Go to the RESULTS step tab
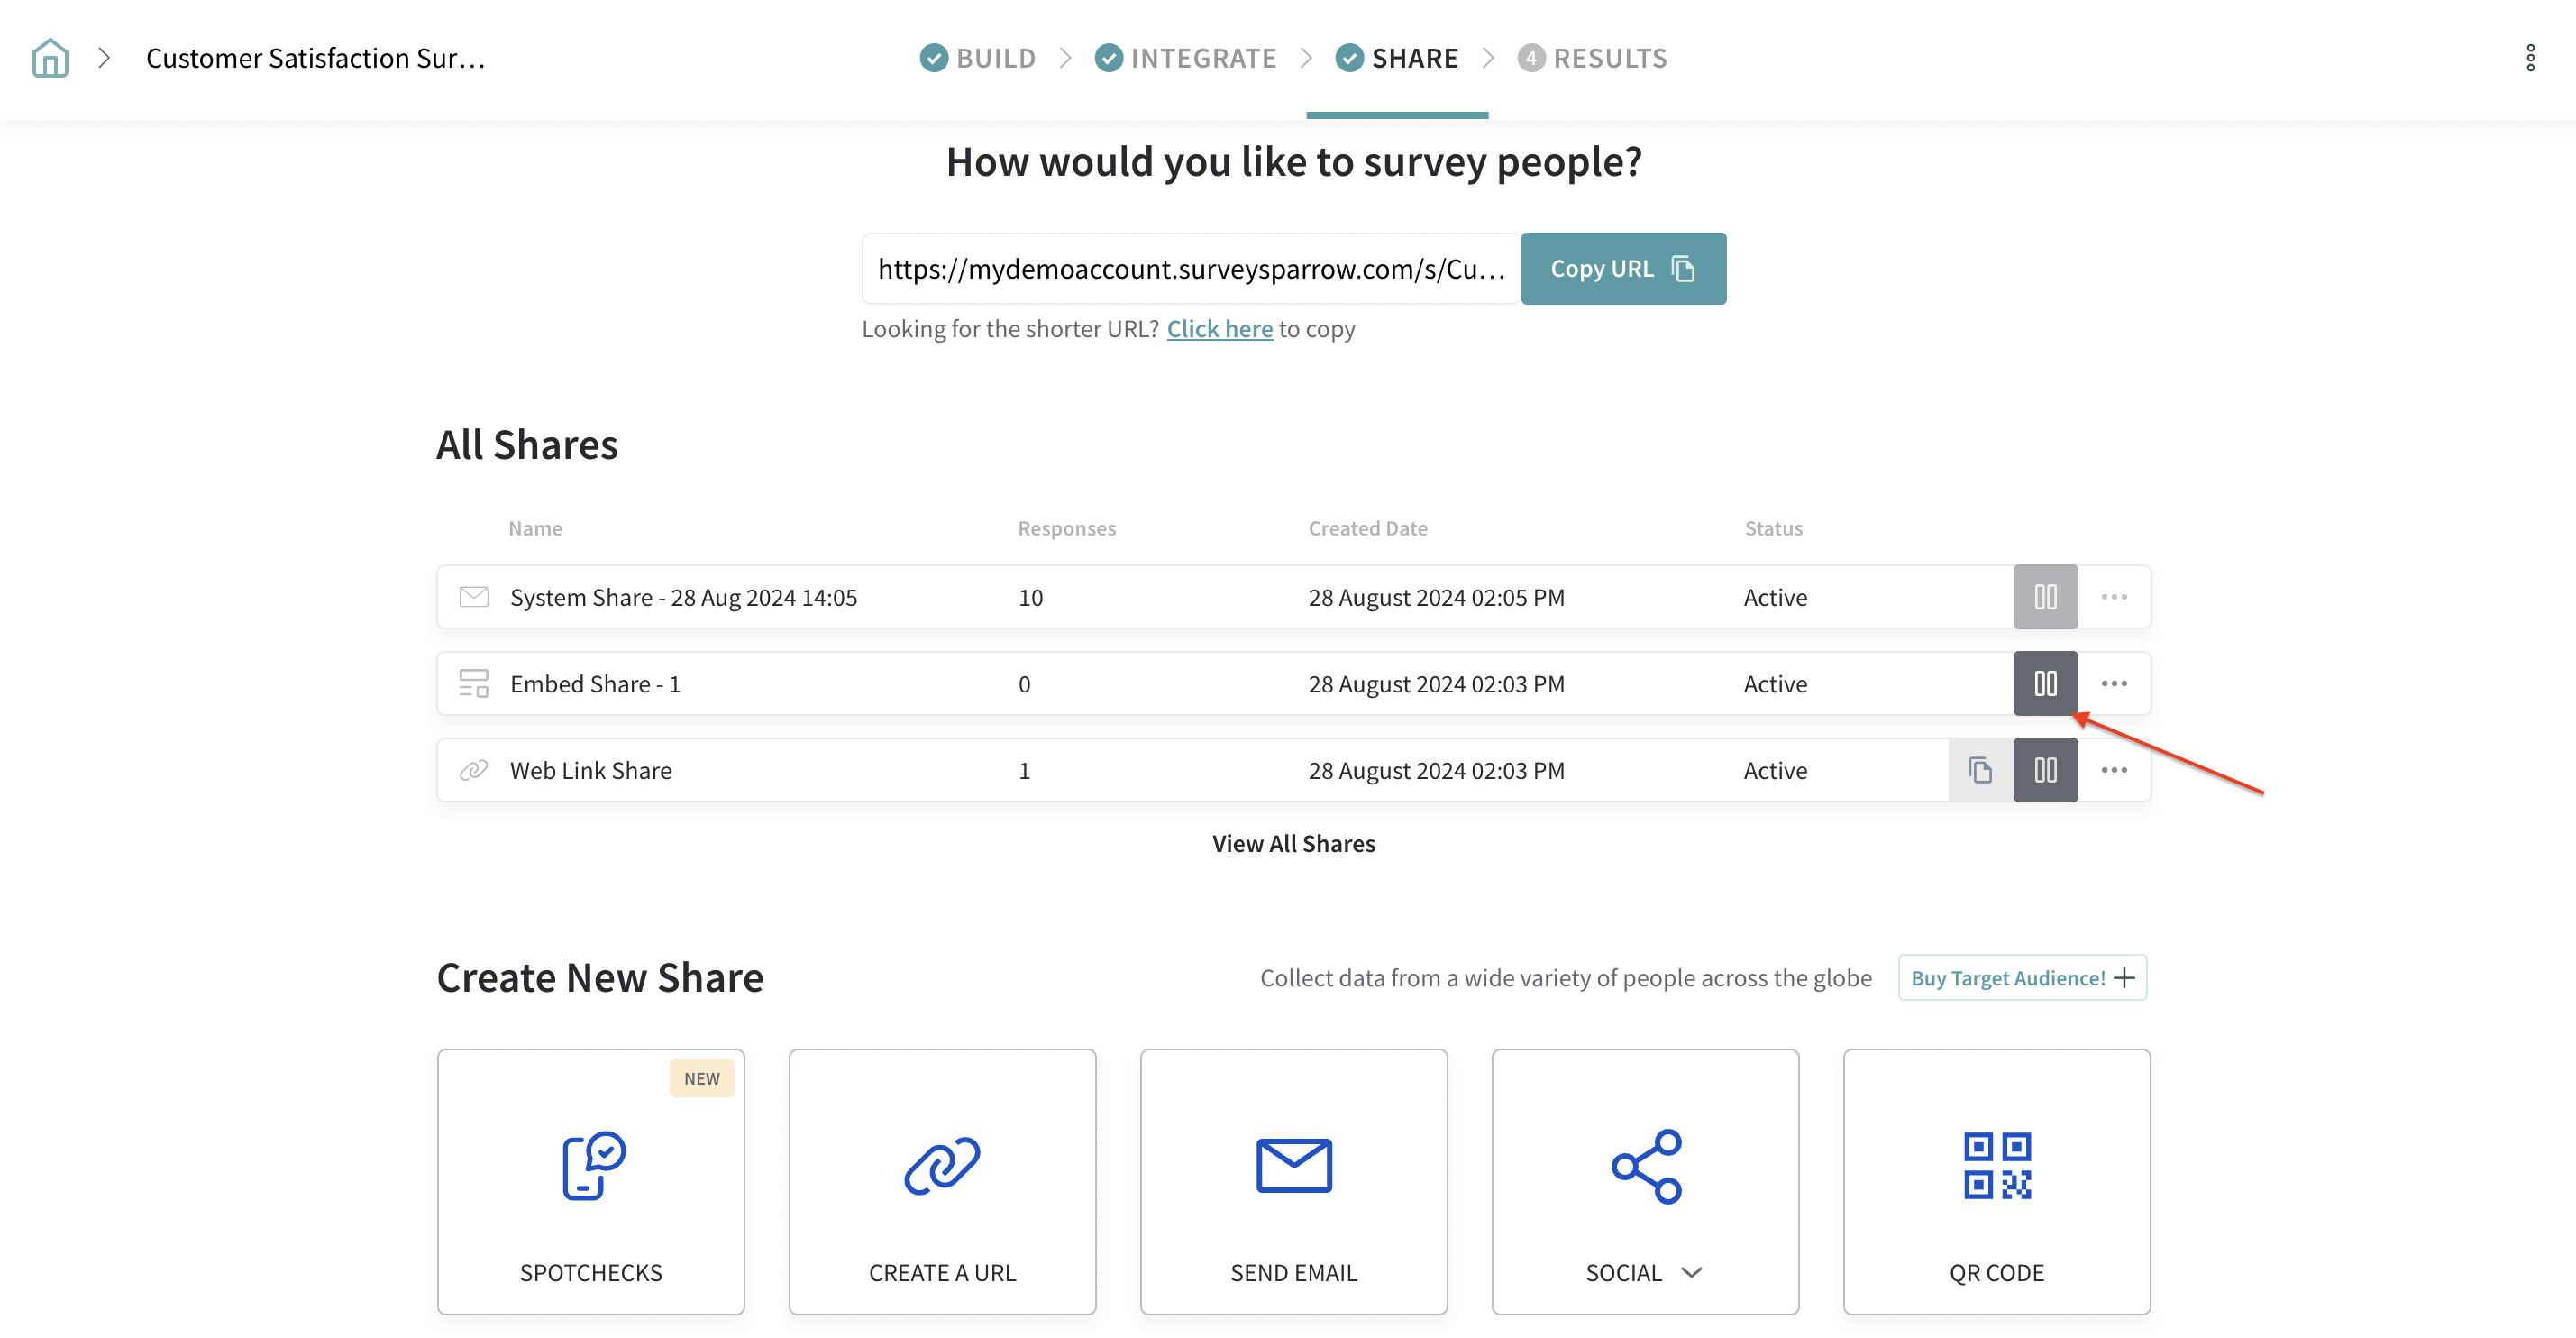The height and width of the screenshot is (1338, 2576). coord(1592,58)
